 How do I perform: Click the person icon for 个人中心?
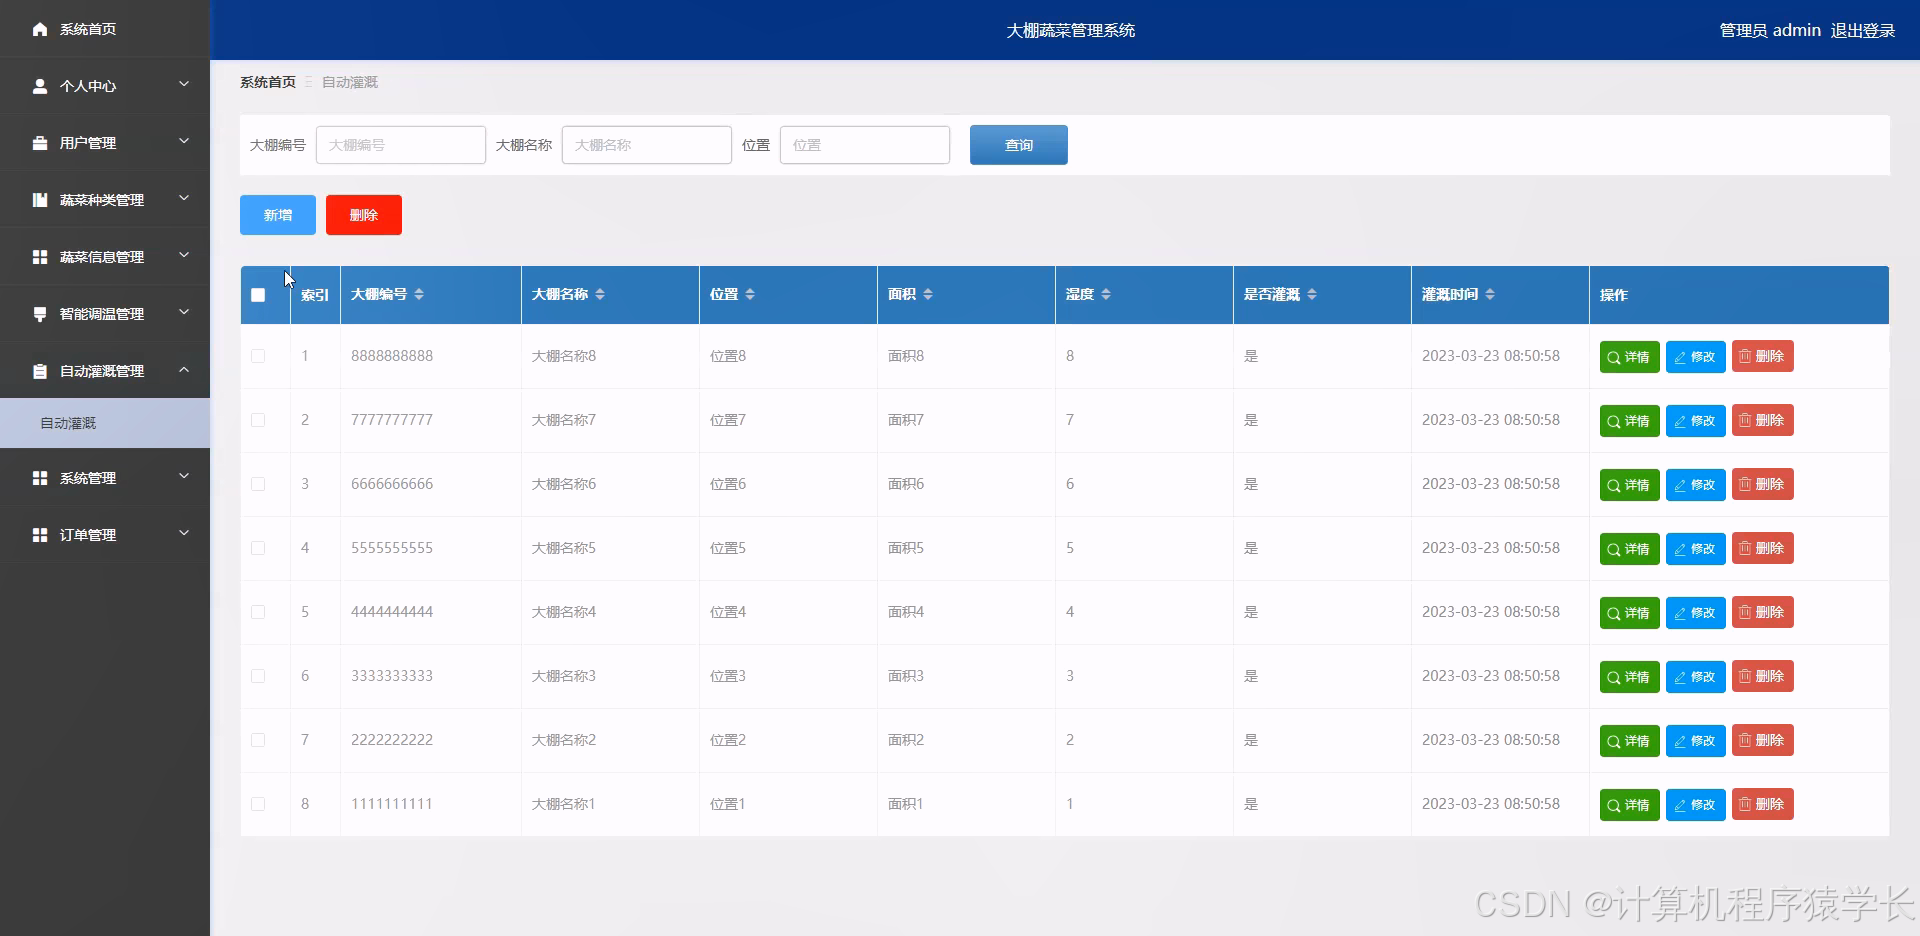(40, 86)
